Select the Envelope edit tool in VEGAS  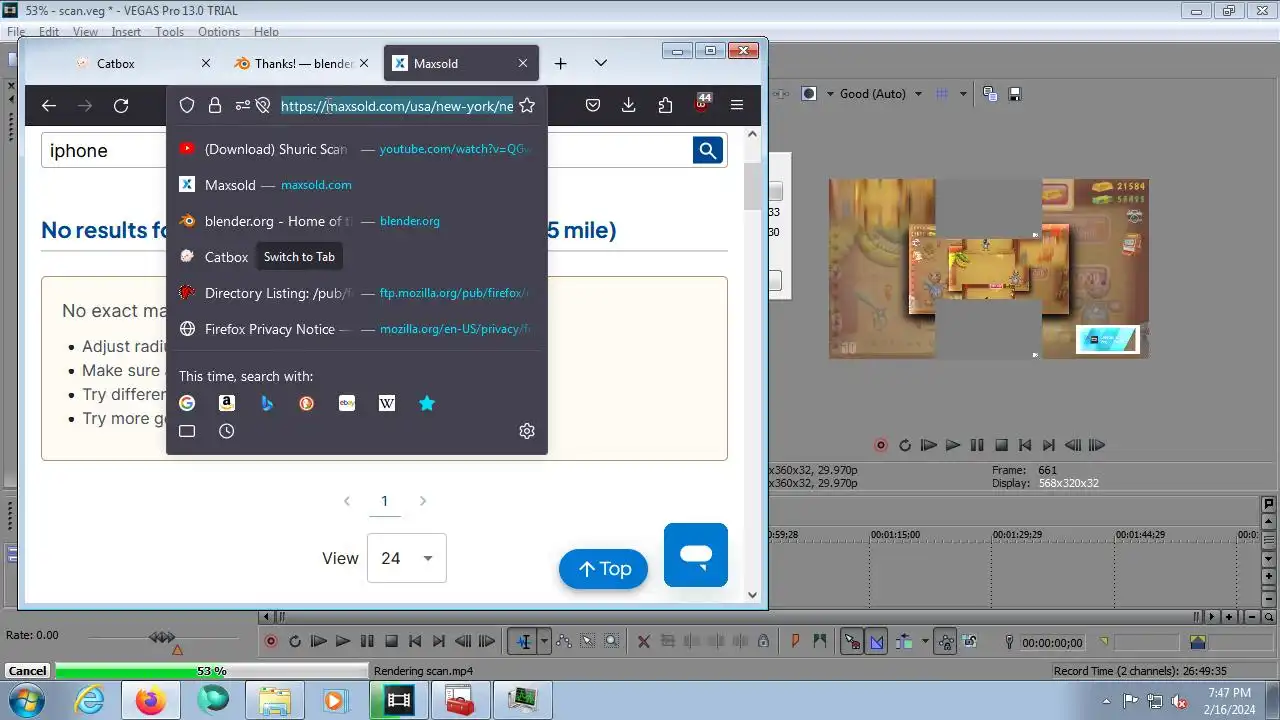pyautogui.click(x=564, y=641)
